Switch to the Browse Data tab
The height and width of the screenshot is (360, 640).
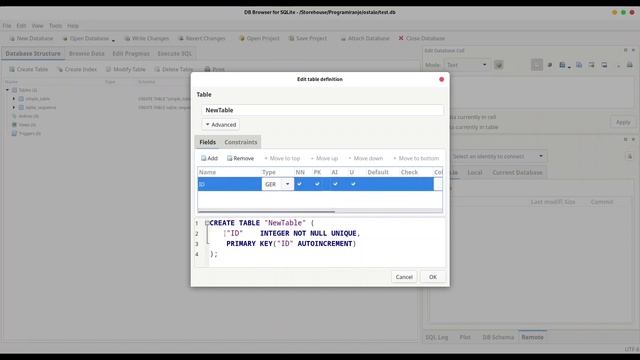(87, 53)
